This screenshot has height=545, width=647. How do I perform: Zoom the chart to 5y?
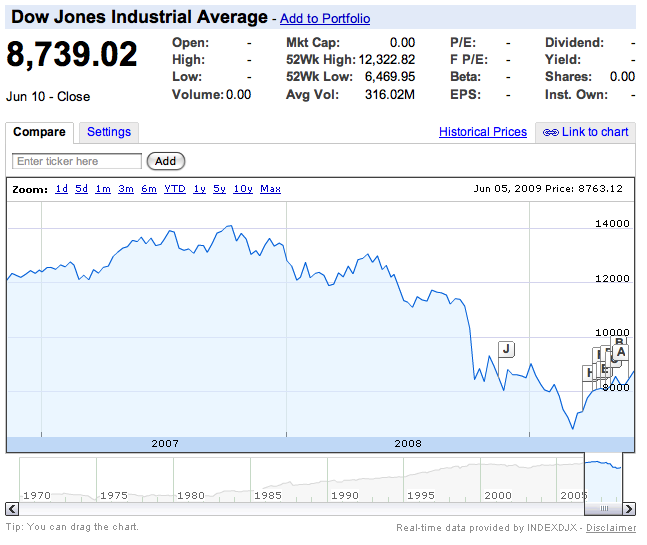coord(220,189)
